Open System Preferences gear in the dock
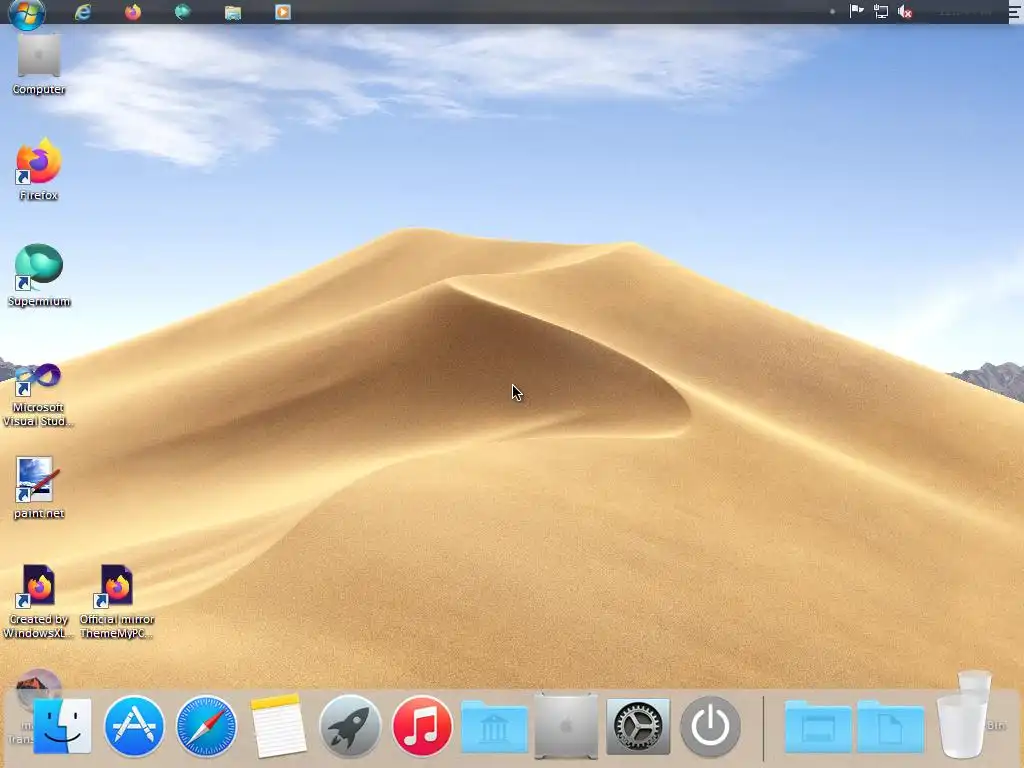 pos(638,726)
